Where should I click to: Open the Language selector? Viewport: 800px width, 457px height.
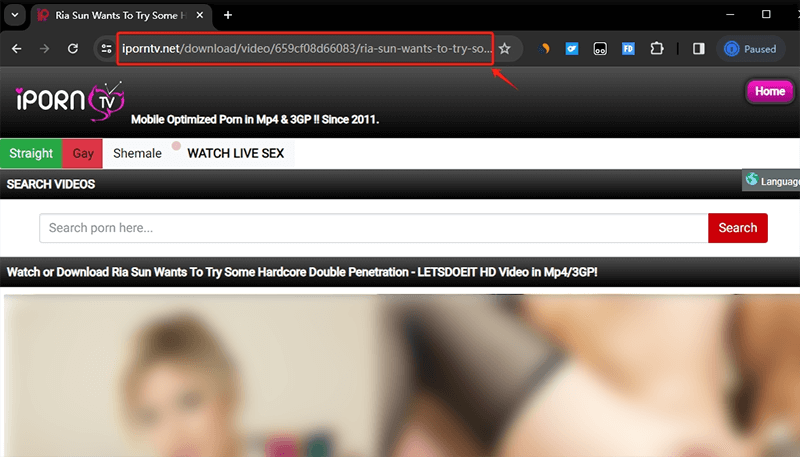(x=771, y=181)
